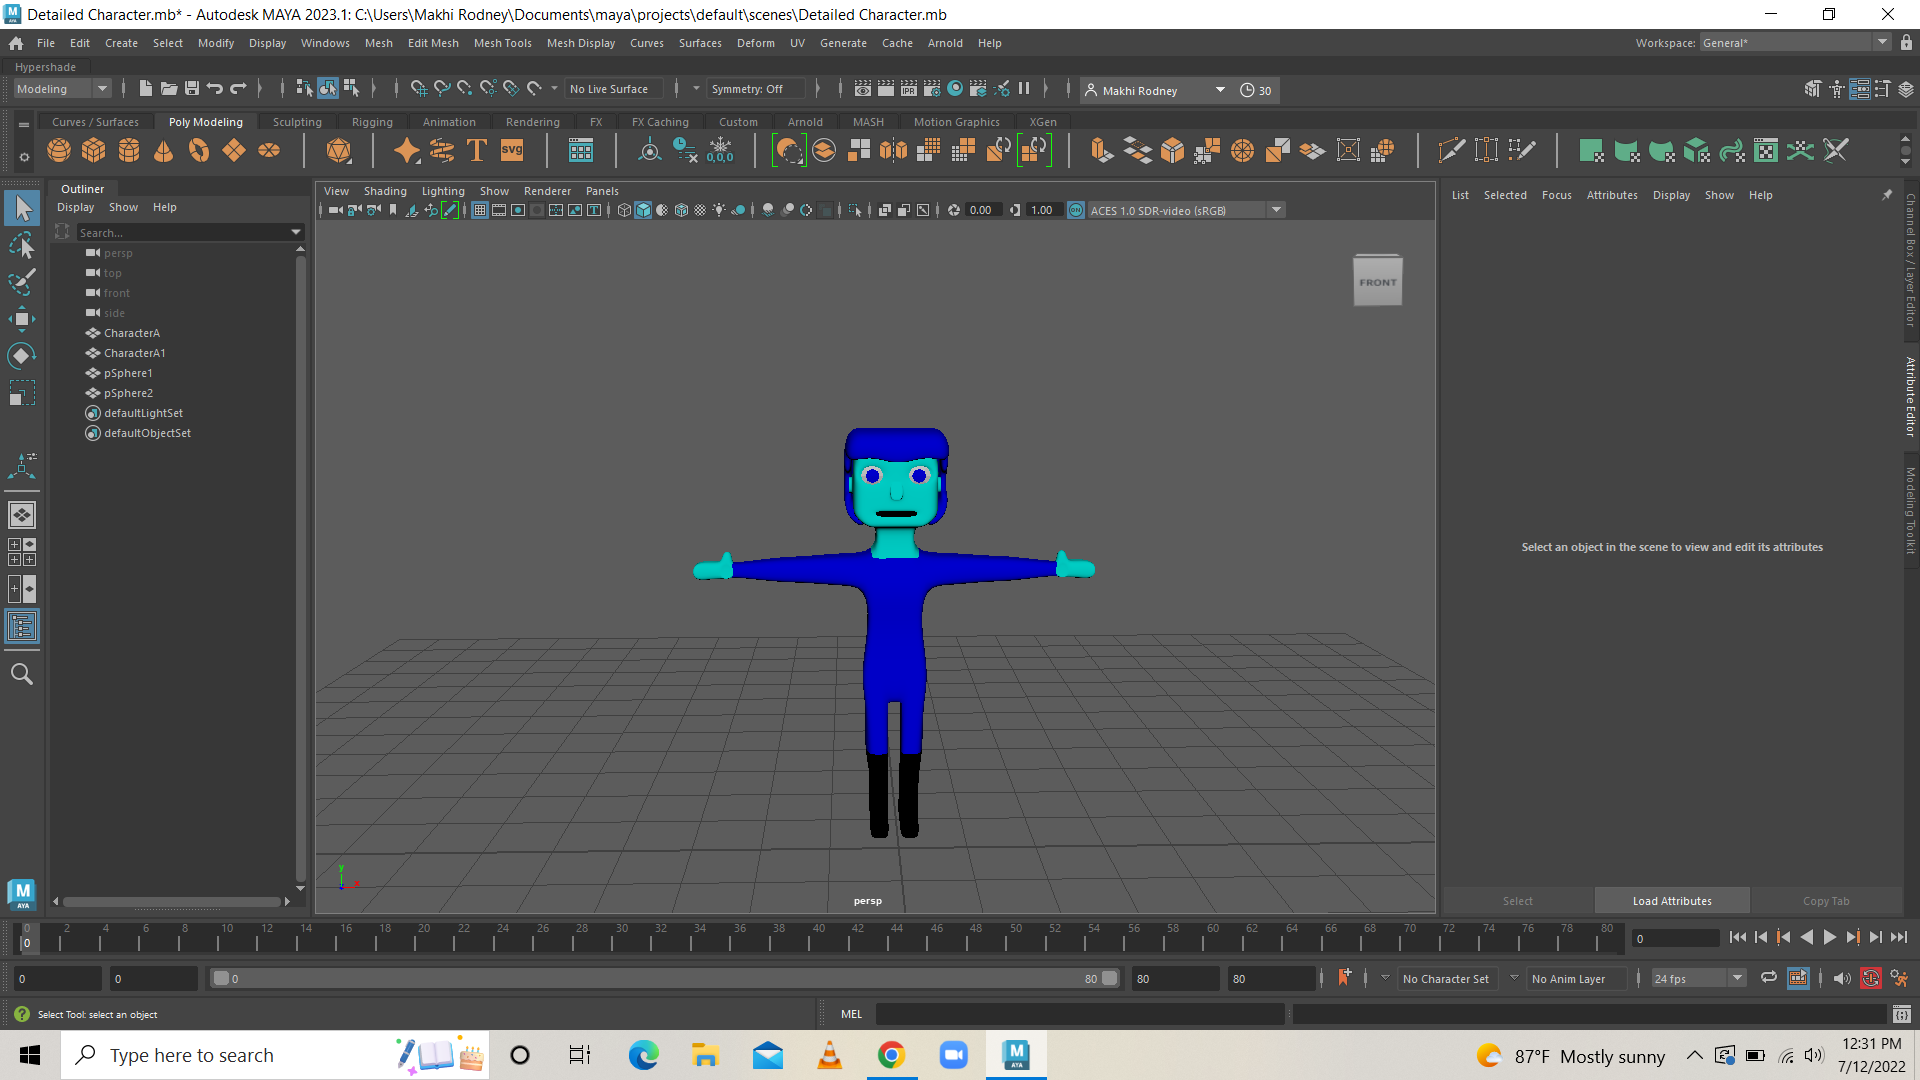The width and height of the screenshot is (1920, 1080).
Task: Open the viewport Shading menu
Action: 385,191
